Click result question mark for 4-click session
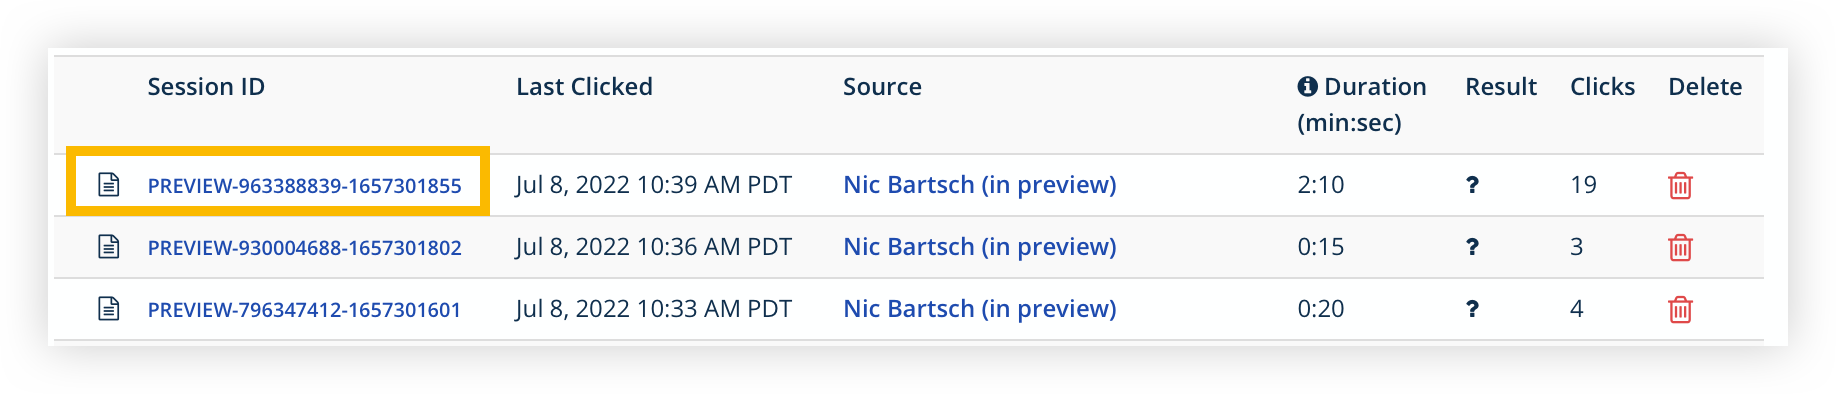This screenshot has height=394, width=1836. (x=1472, y=309)
